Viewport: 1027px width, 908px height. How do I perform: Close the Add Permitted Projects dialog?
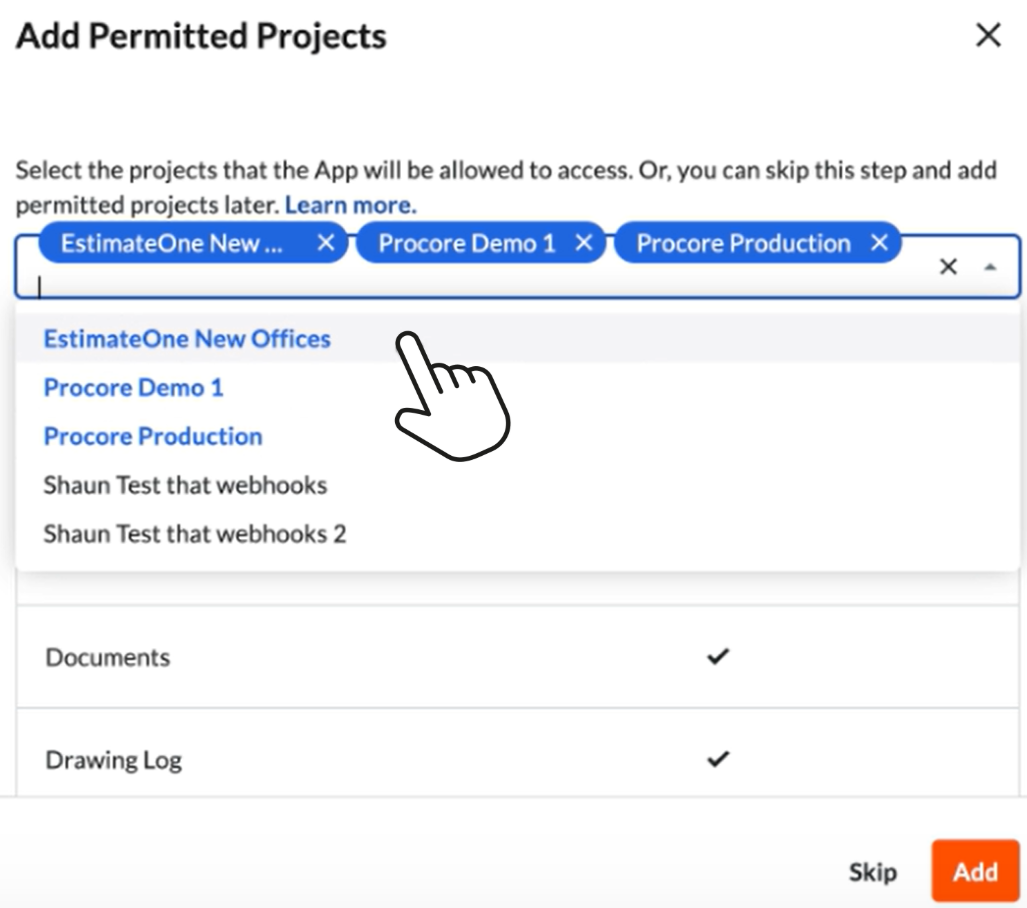point(988,35)
